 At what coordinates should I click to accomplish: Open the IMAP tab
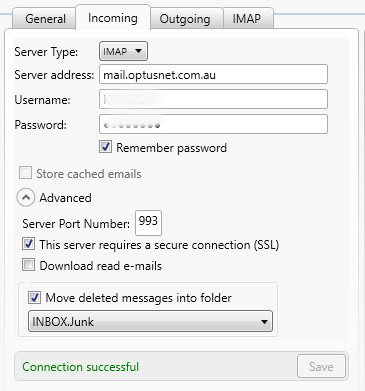click(x=247, y=19)
